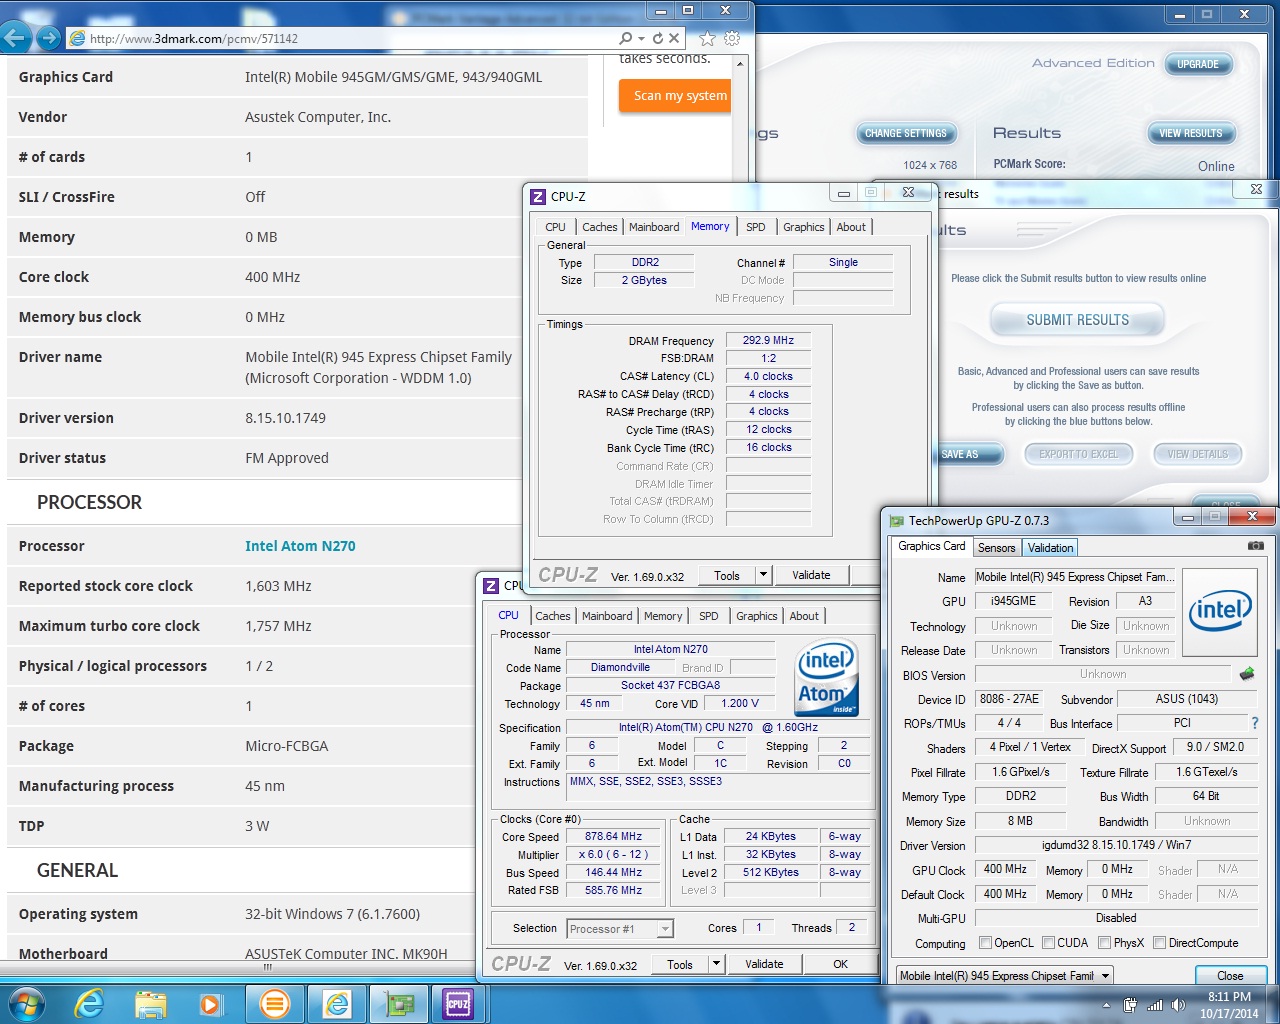The height and width of the screenshot is (1024, 1280).
Task: Click the stop loading X in address bar
Action: pos(674,38)
